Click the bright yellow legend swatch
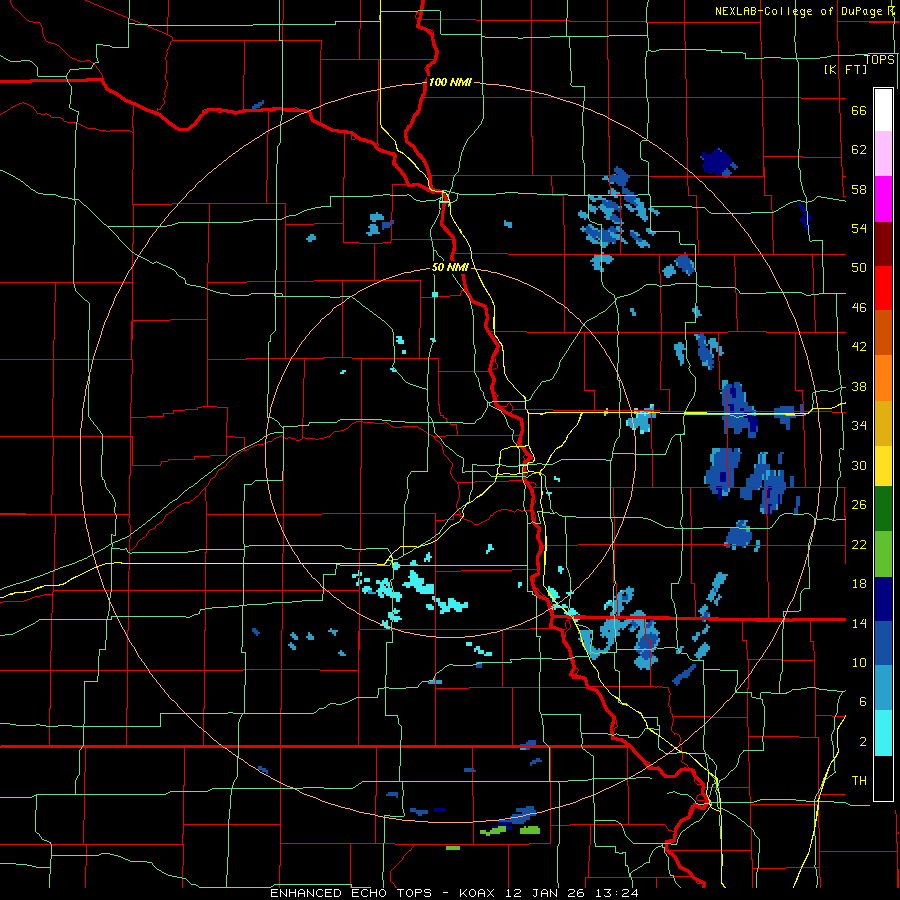Image resolution: width=900 pixels, height=900 pixels. (883, 466)
